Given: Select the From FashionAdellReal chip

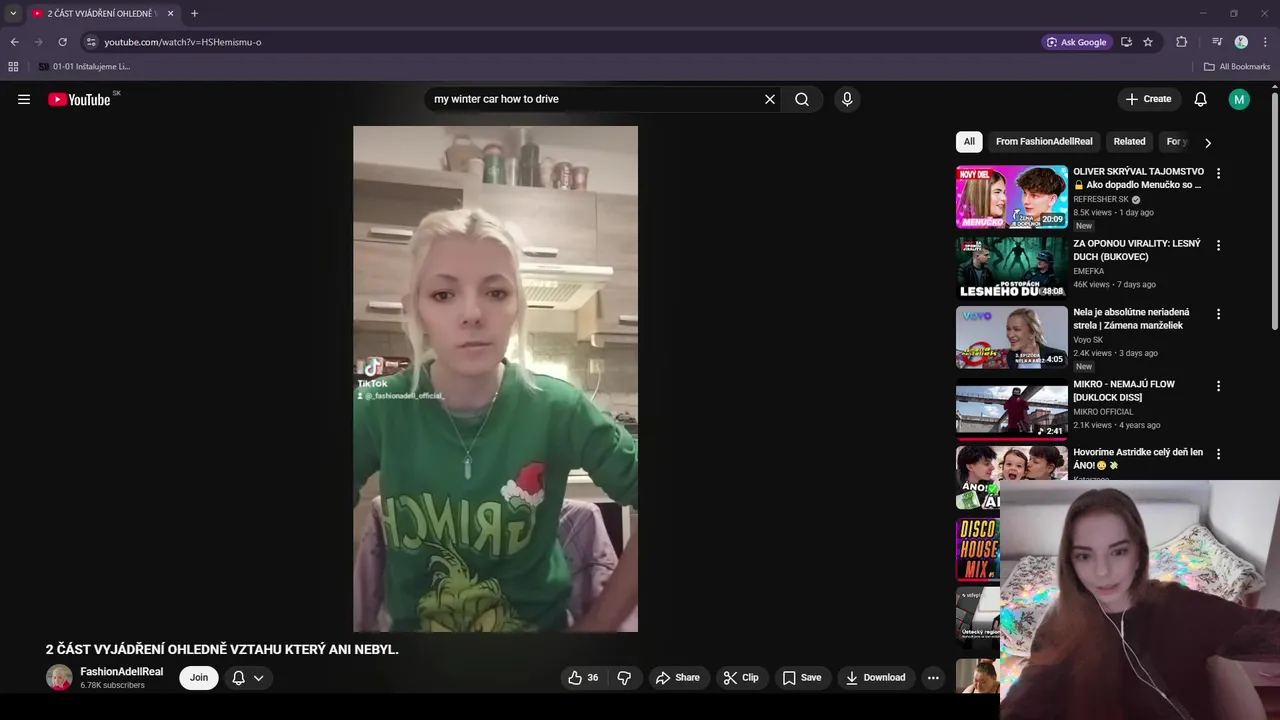Looking at the screenshot, I should [x=1044, y=141].
